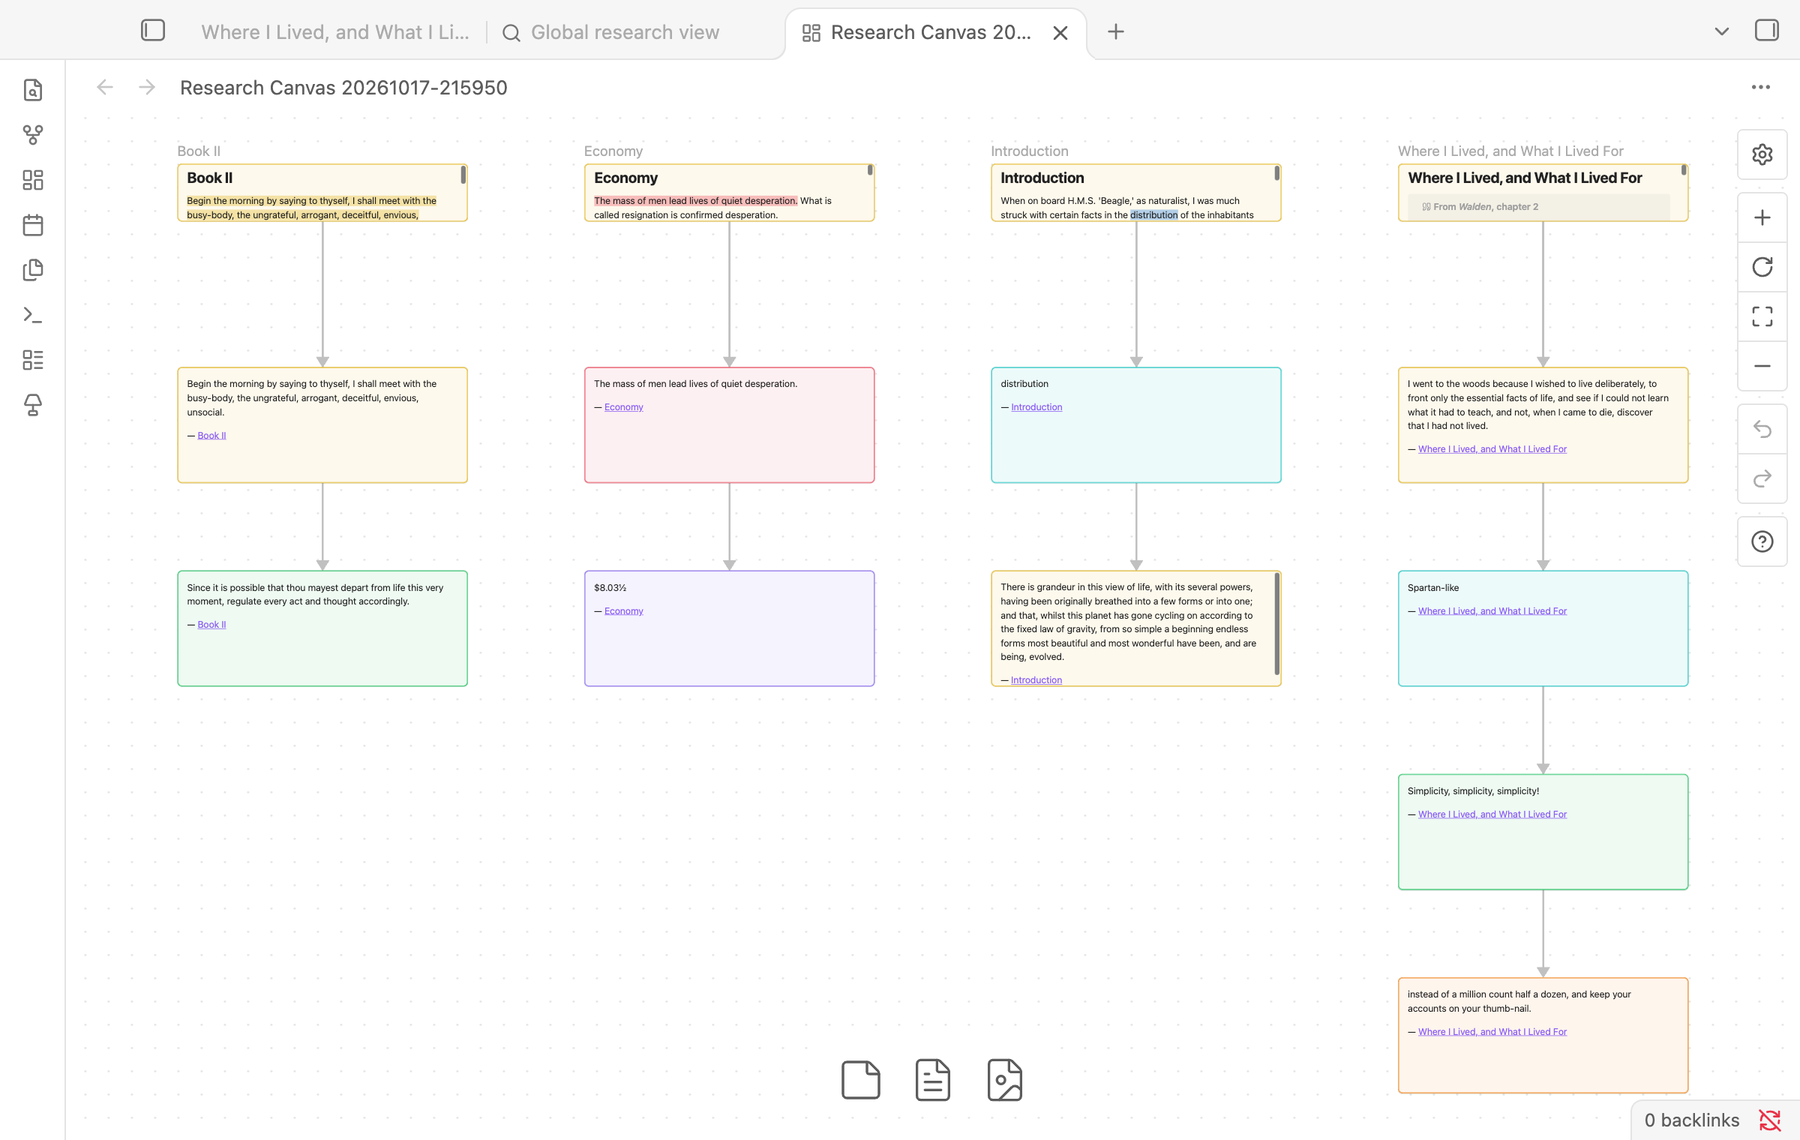Open command palette terminal icon

(33, 315)
